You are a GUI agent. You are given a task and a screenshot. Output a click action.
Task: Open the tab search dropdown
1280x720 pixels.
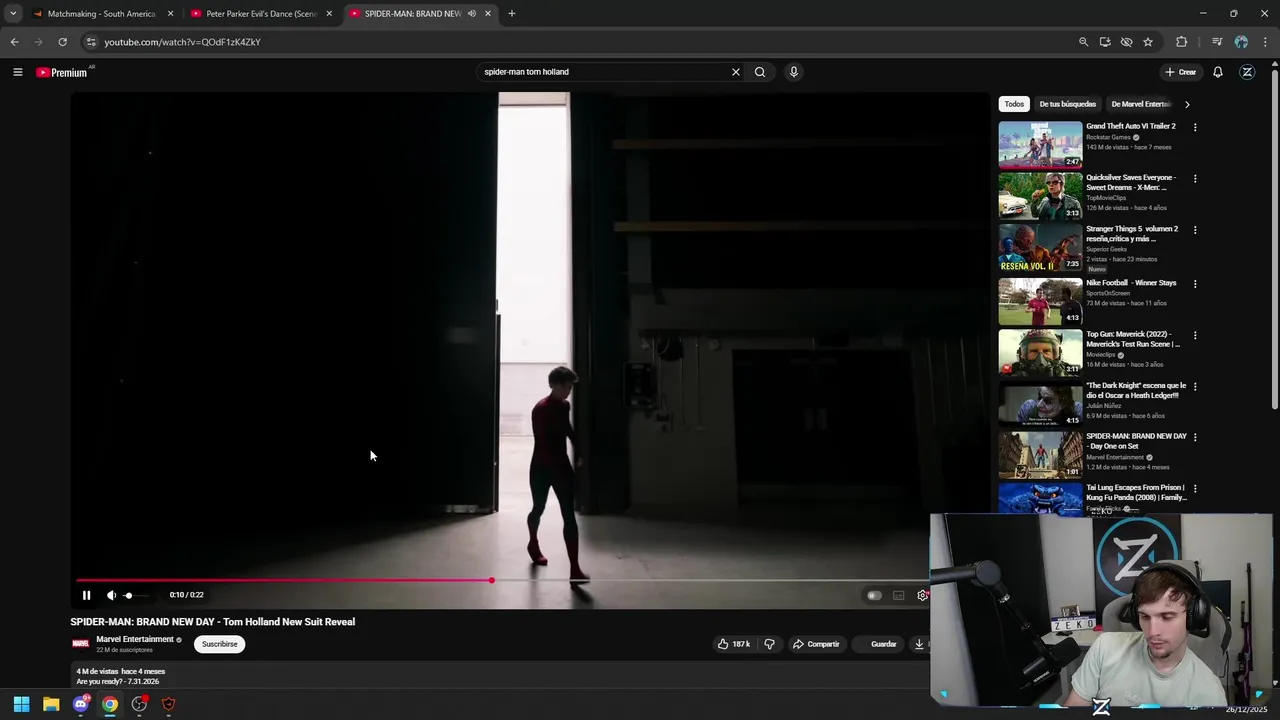(13, 14)
